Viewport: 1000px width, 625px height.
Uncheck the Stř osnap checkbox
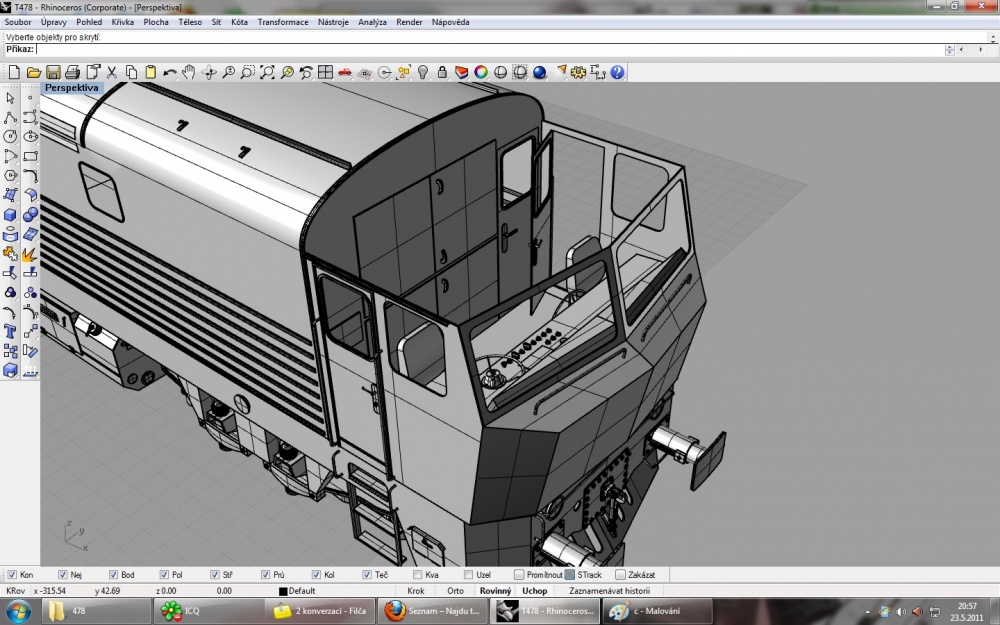[x=215, y=575]
